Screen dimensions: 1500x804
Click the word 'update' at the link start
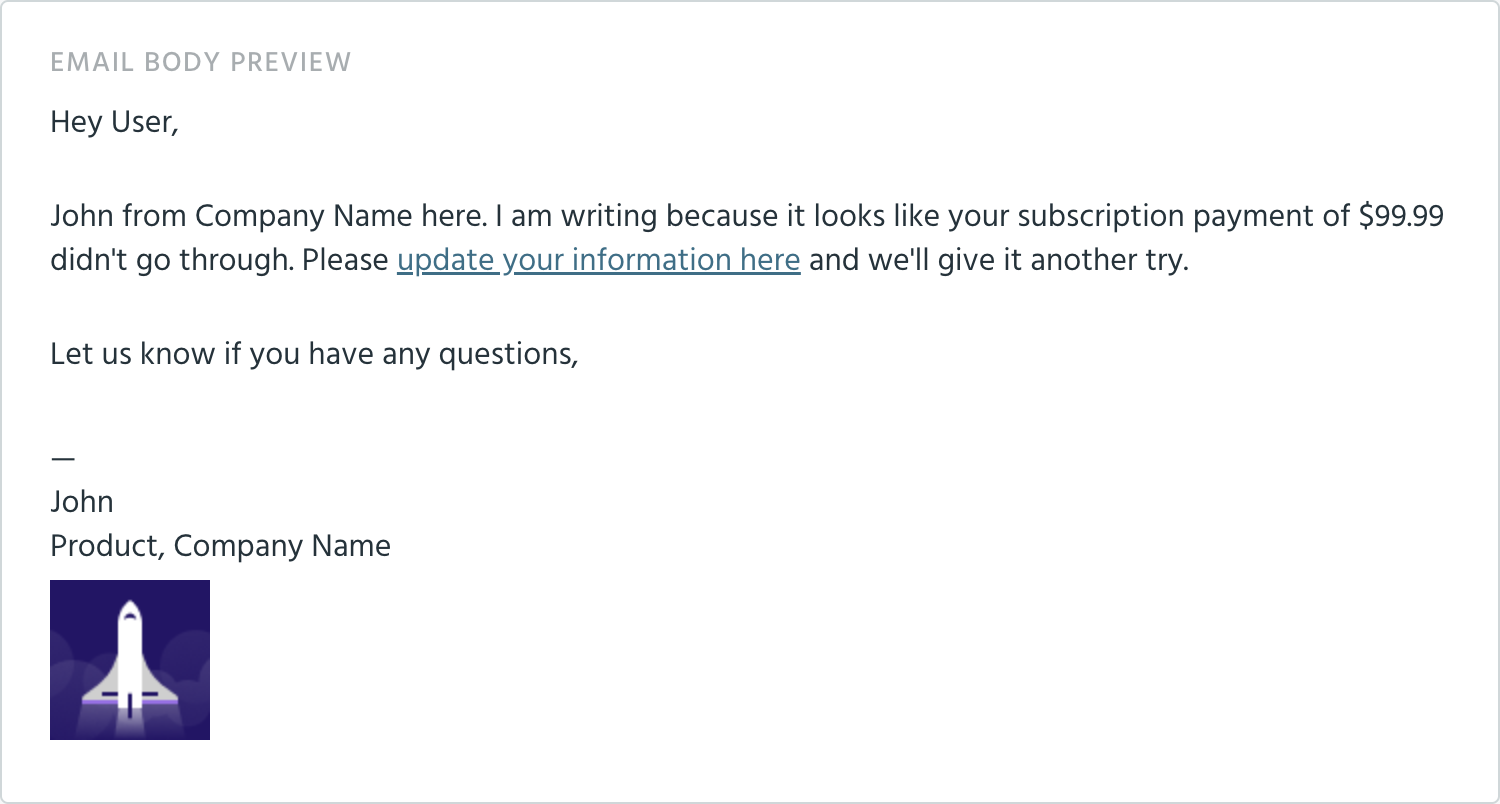click(x=445, y=261)
